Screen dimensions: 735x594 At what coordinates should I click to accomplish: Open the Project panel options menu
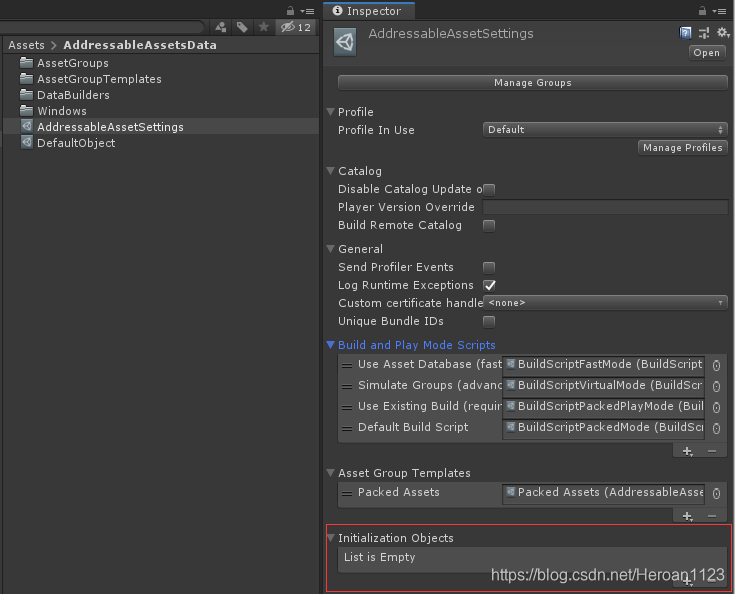point(308,11)
